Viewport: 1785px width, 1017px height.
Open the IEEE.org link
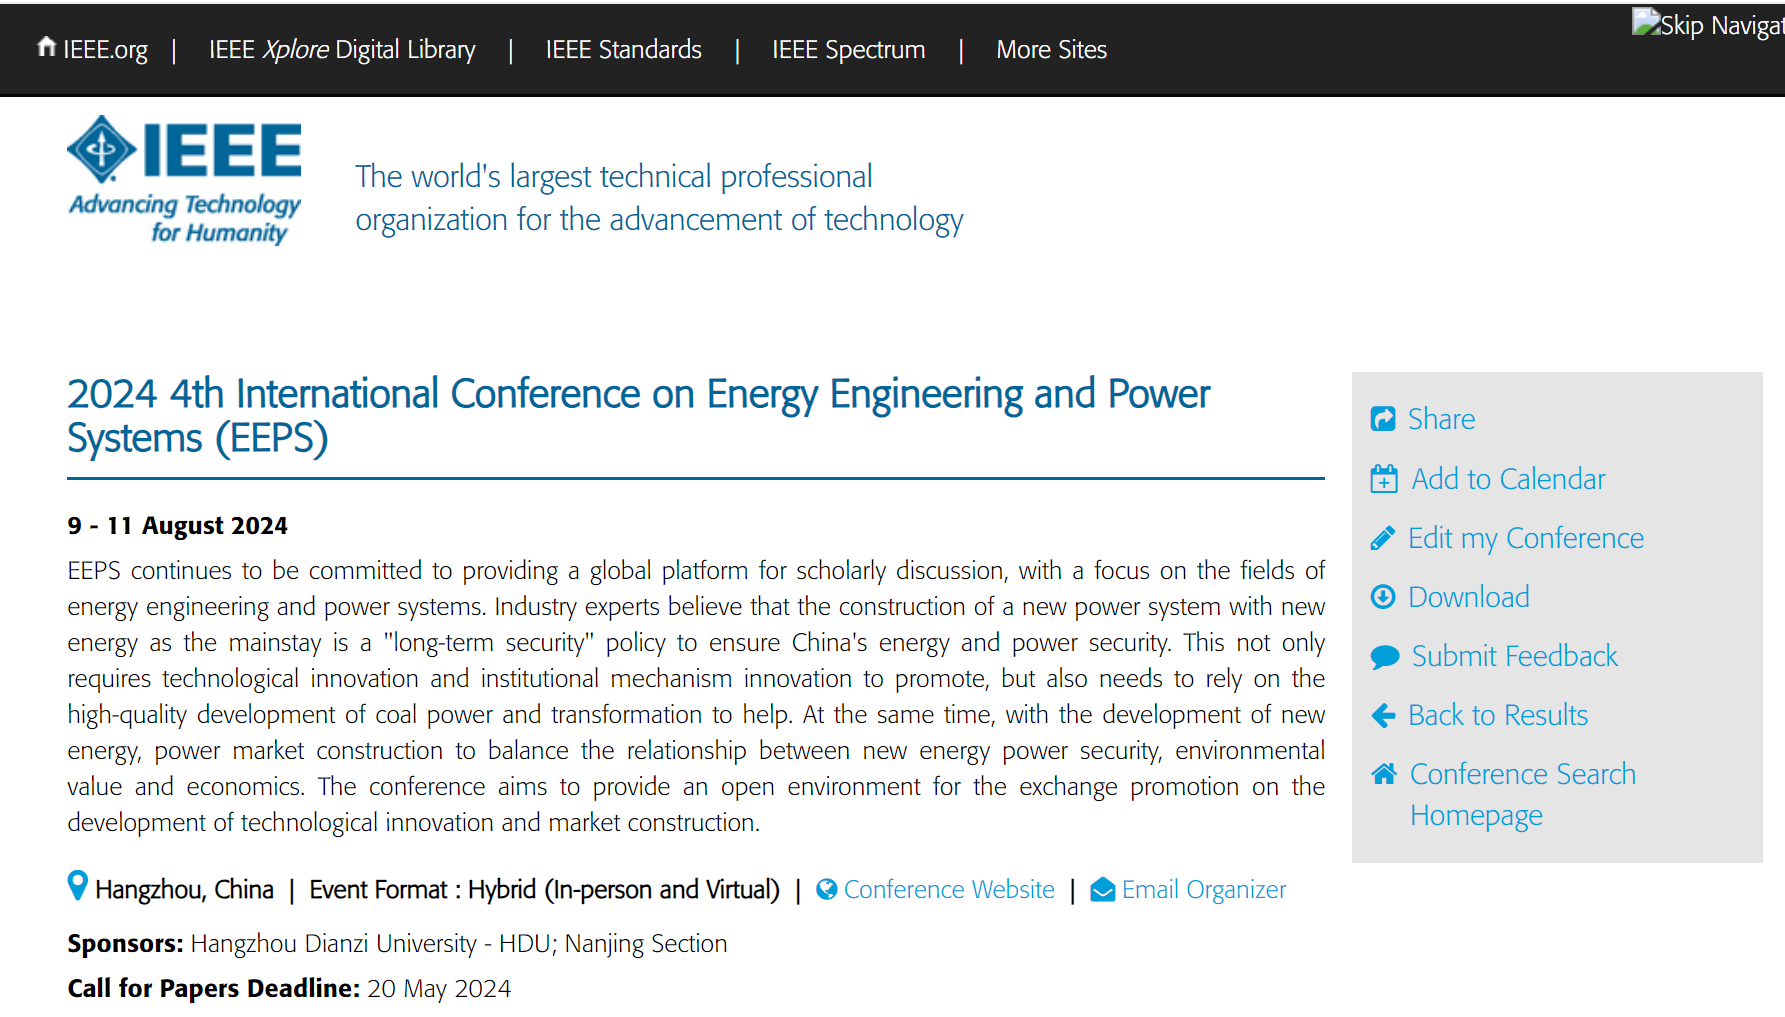click(105, 49)
